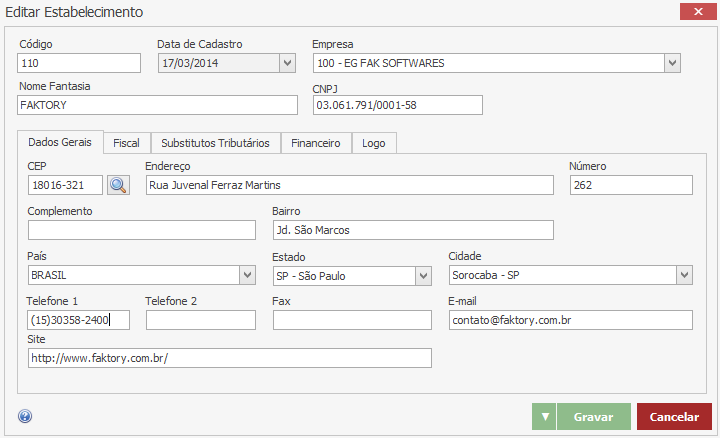Close the Editar Estabelecimento window

(x=694, y=12)
